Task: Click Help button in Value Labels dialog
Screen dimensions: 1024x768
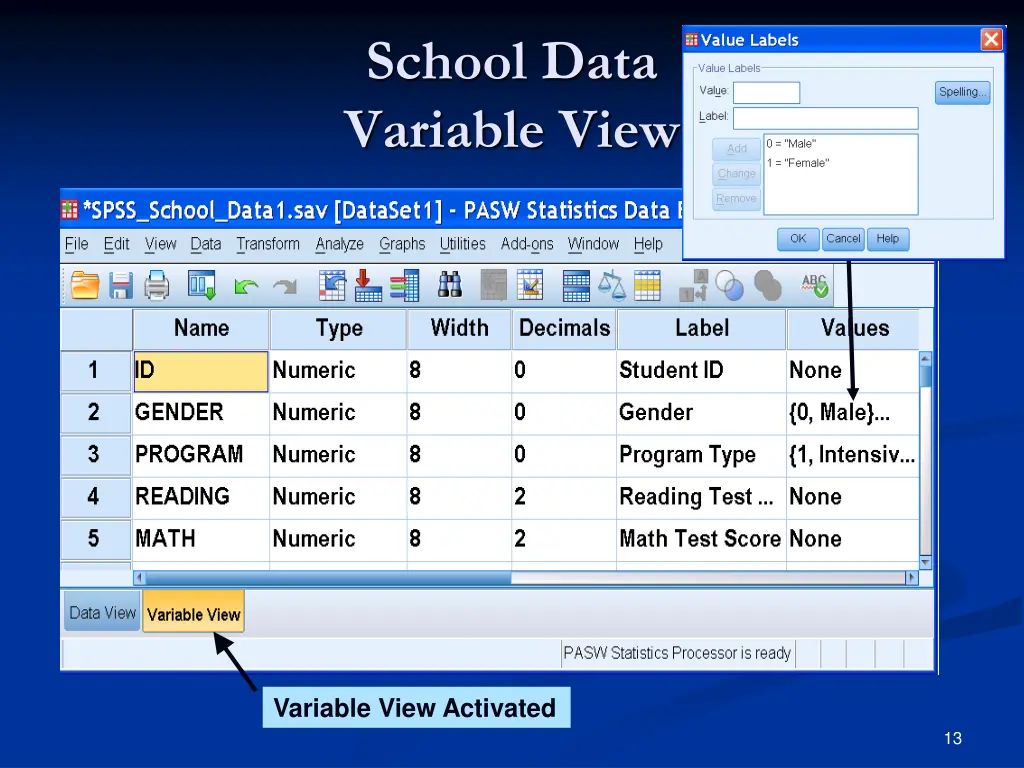Action: pos(888,238)
